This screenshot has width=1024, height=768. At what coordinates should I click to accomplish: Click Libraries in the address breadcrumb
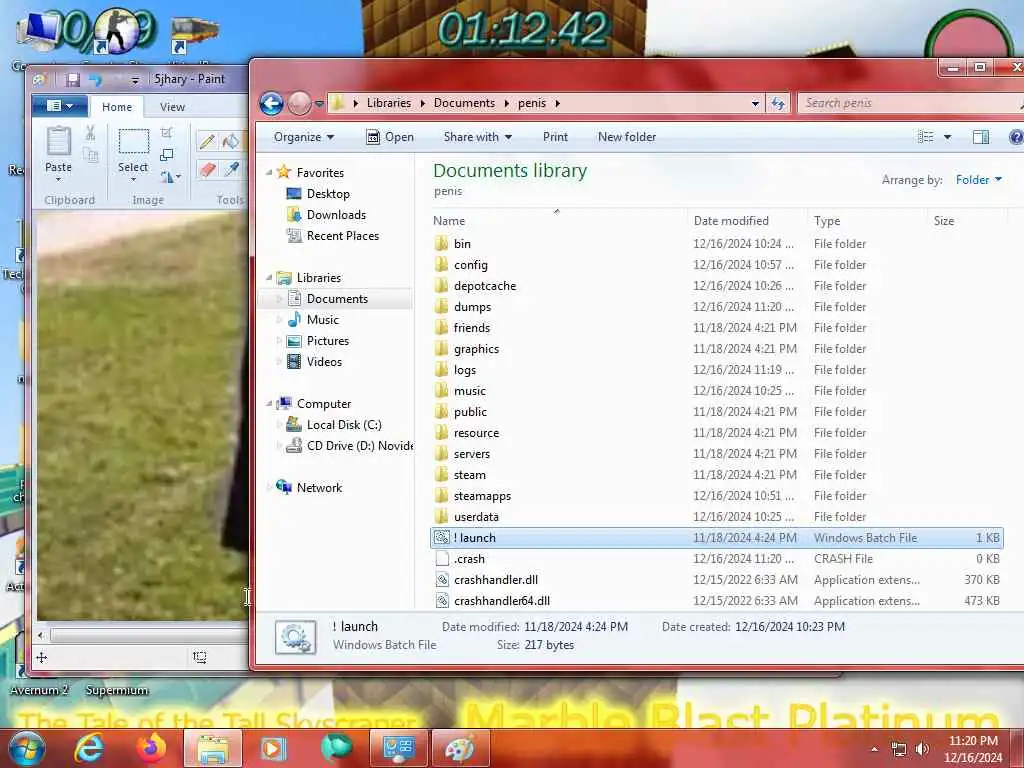pos(389,103)
